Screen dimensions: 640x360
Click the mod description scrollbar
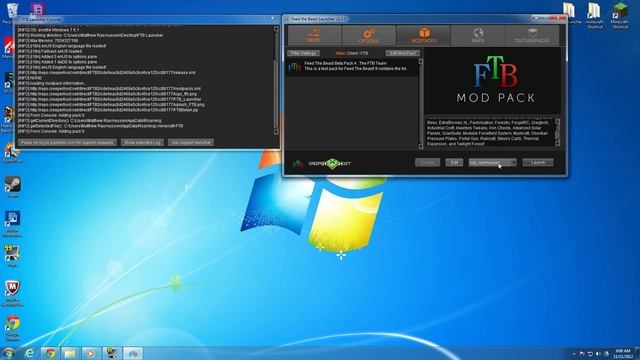pyautogui.click(x=558, y=133)
